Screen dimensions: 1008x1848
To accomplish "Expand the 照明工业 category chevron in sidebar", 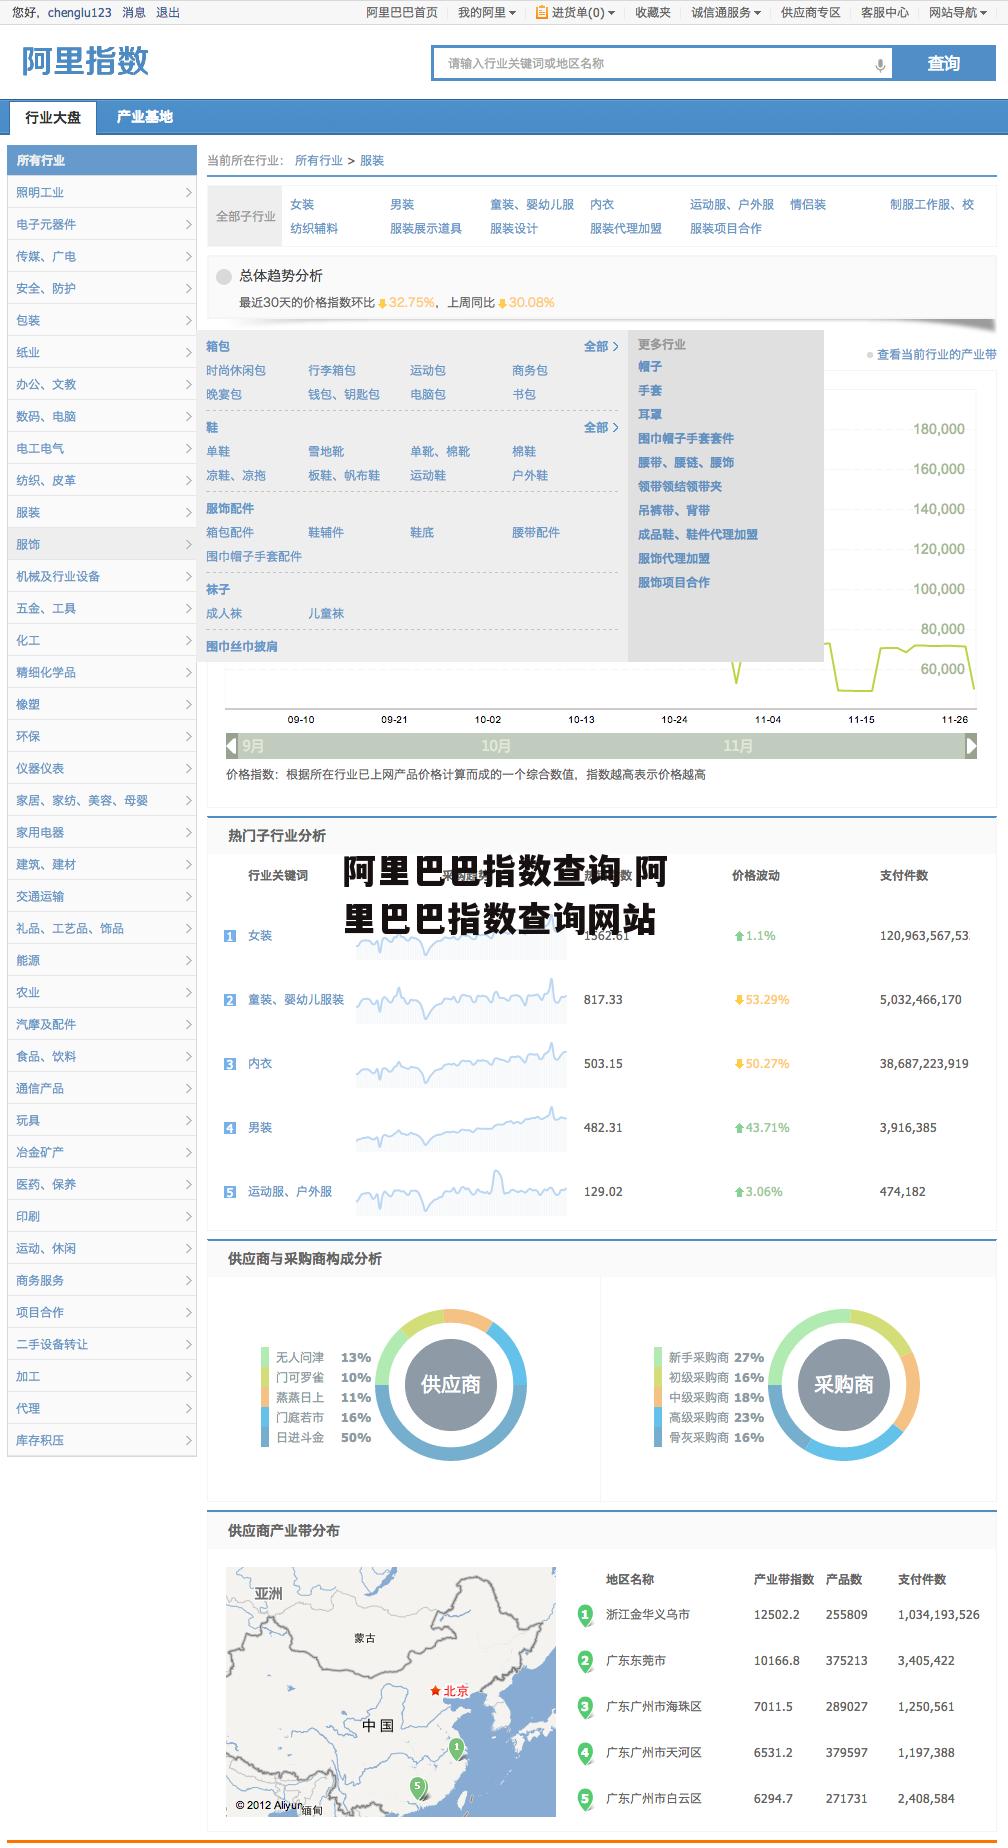I will [188, 193].
